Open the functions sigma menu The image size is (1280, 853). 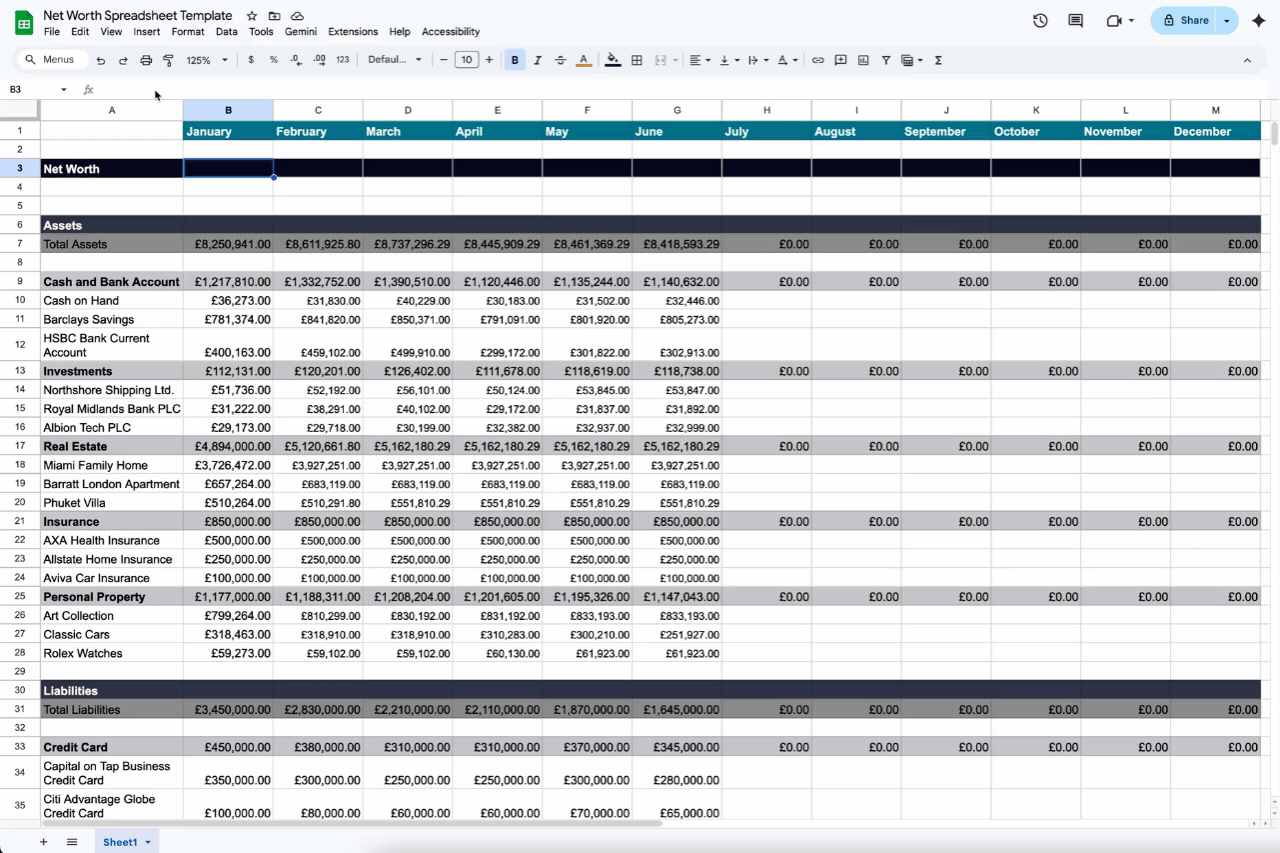point(938,60)
